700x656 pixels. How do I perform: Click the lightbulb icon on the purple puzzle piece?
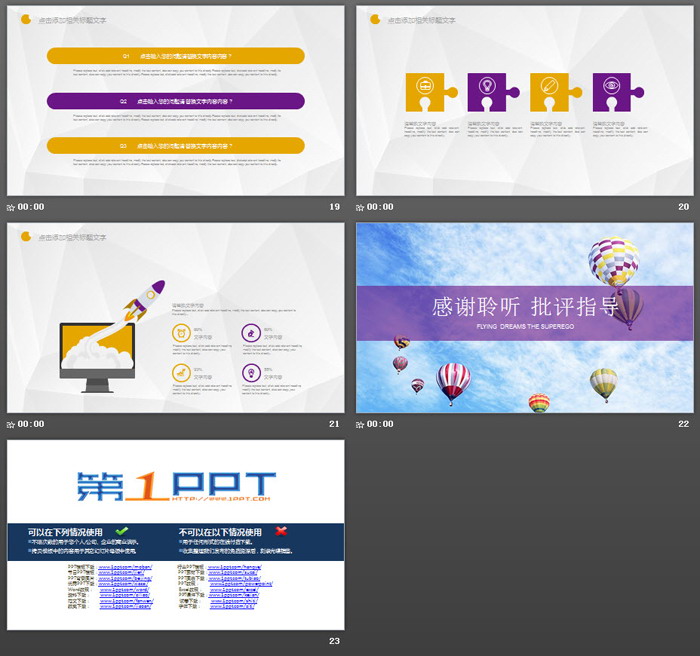pos(487,86)
